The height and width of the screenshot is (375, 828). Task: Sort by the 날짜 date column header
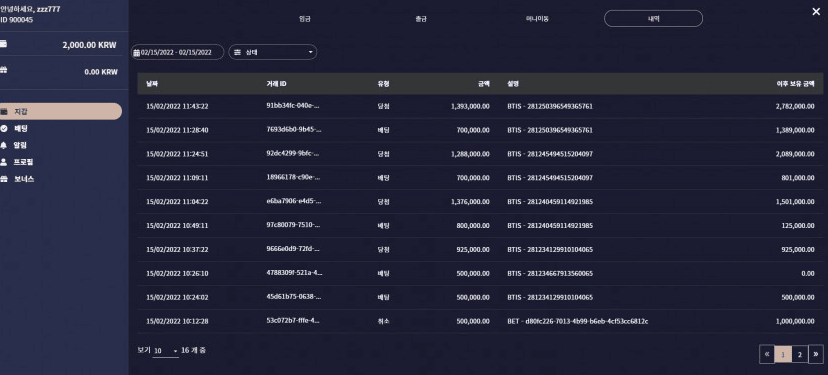(152, 84)
